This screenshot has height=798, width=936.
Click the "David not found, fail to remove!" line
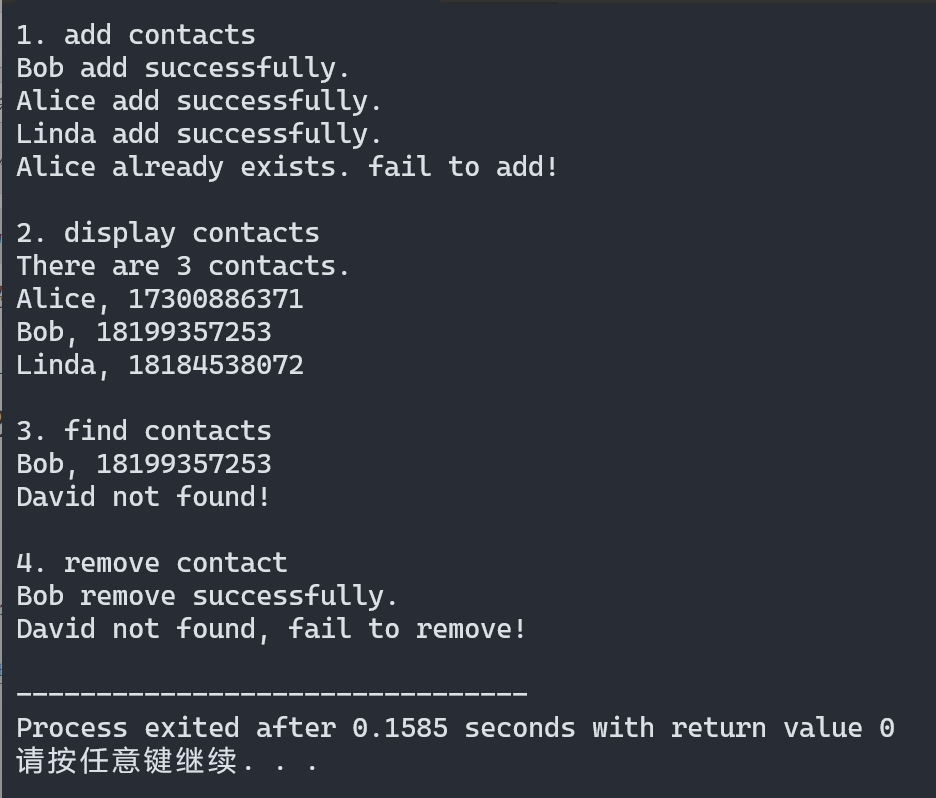[x=271, y=629]
